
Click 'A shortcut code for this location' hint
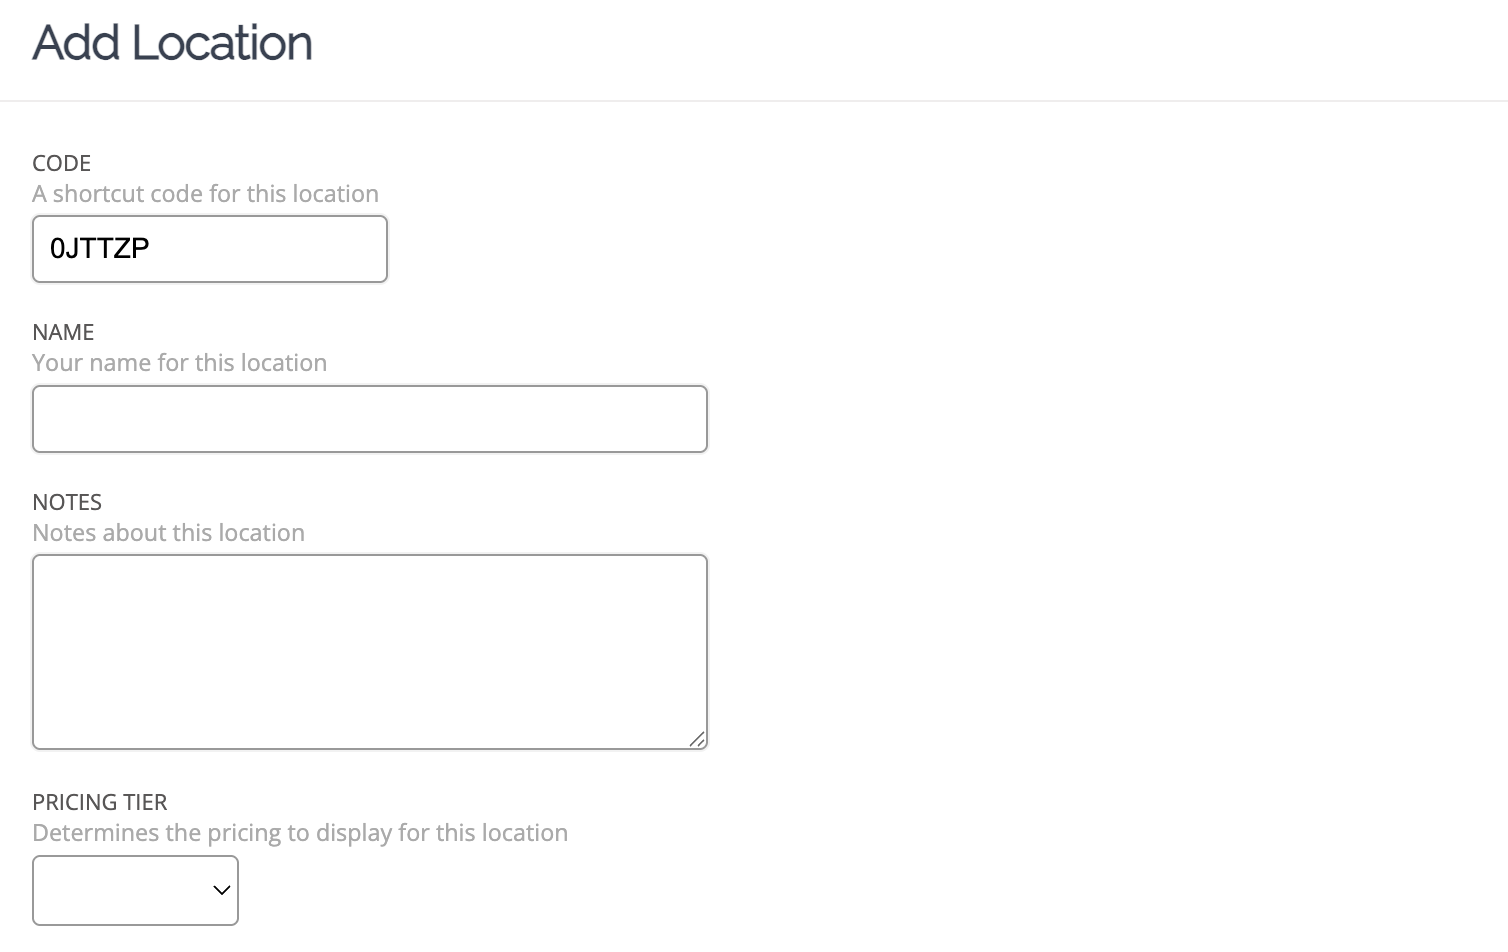tap(206, 194)
